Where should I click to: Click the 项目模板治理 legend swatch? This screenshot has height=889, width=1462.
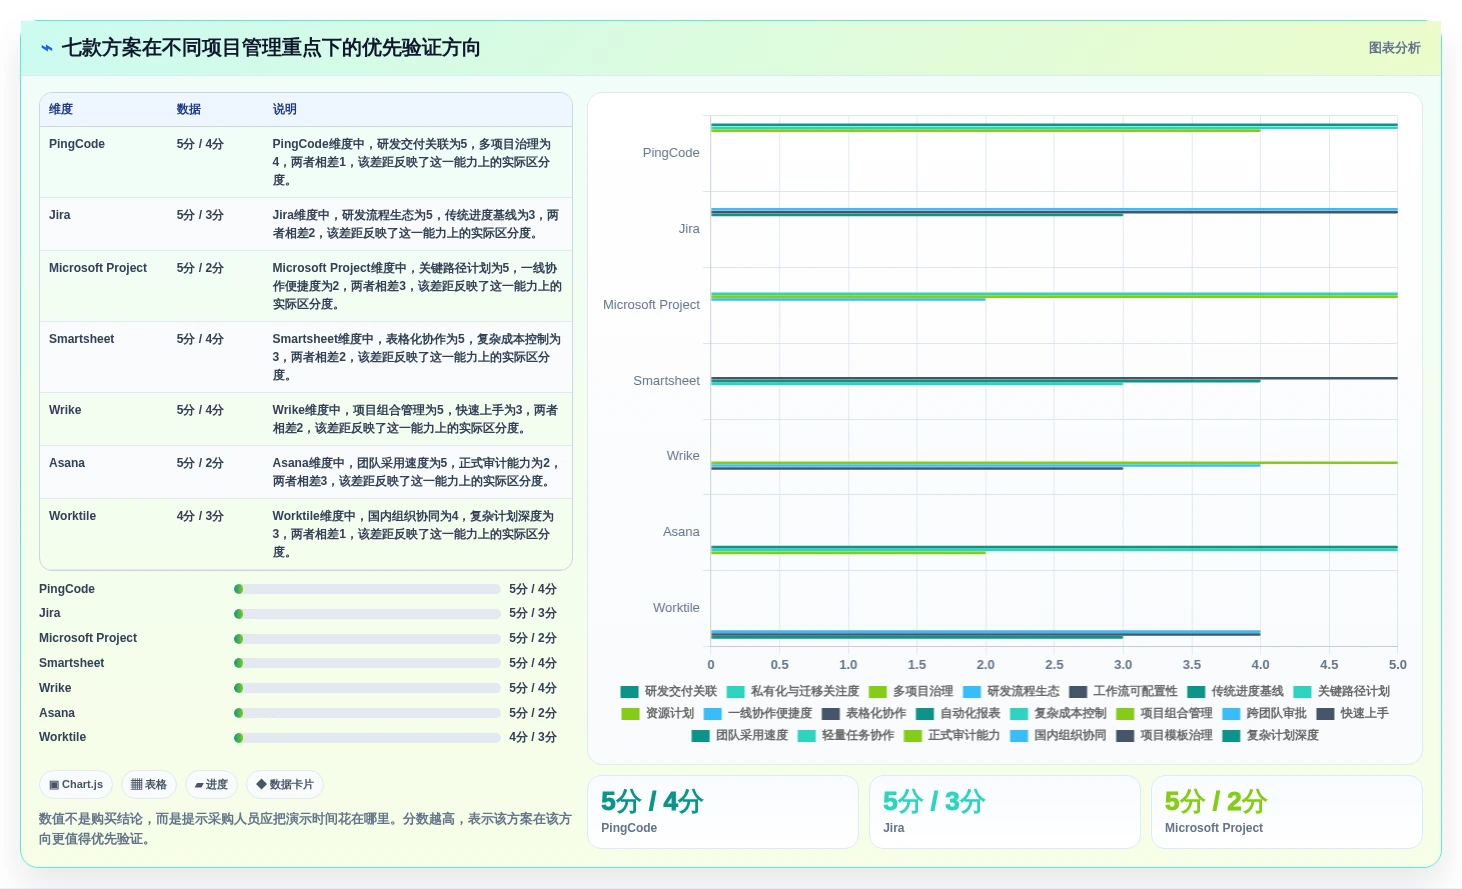(1124, 736)
